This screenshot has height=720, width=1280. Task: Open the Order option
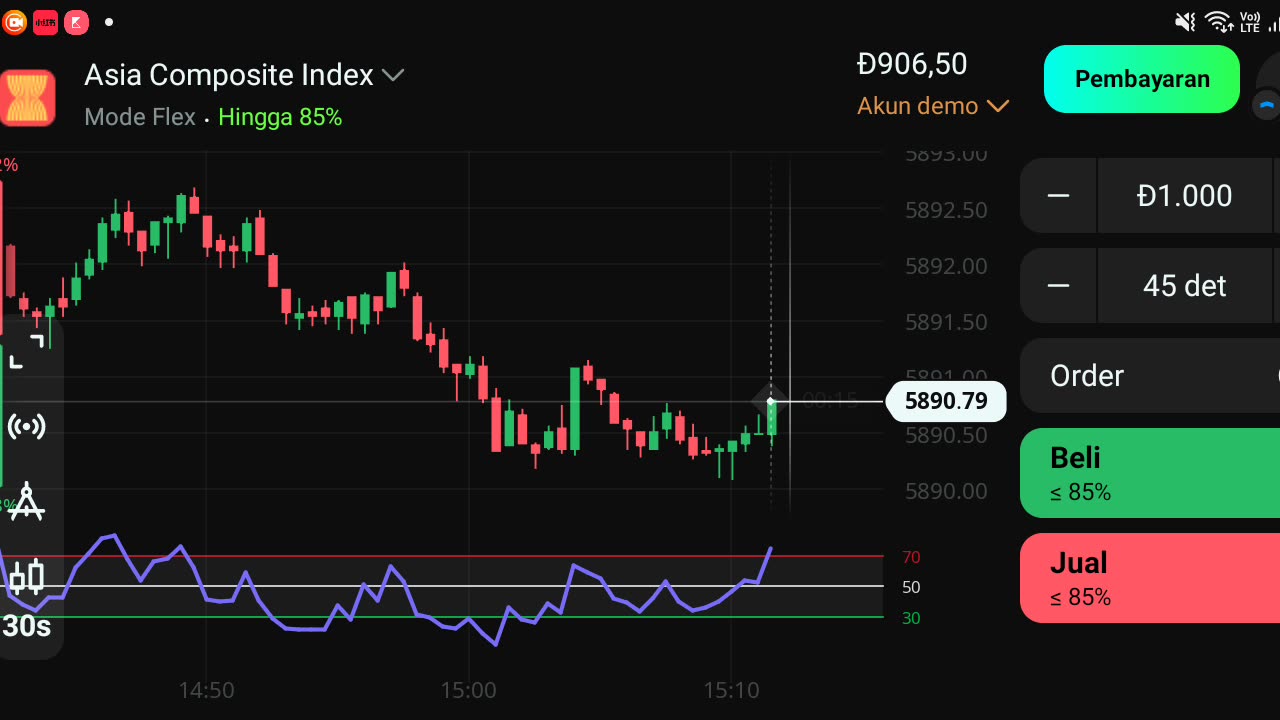[1150, 376]
